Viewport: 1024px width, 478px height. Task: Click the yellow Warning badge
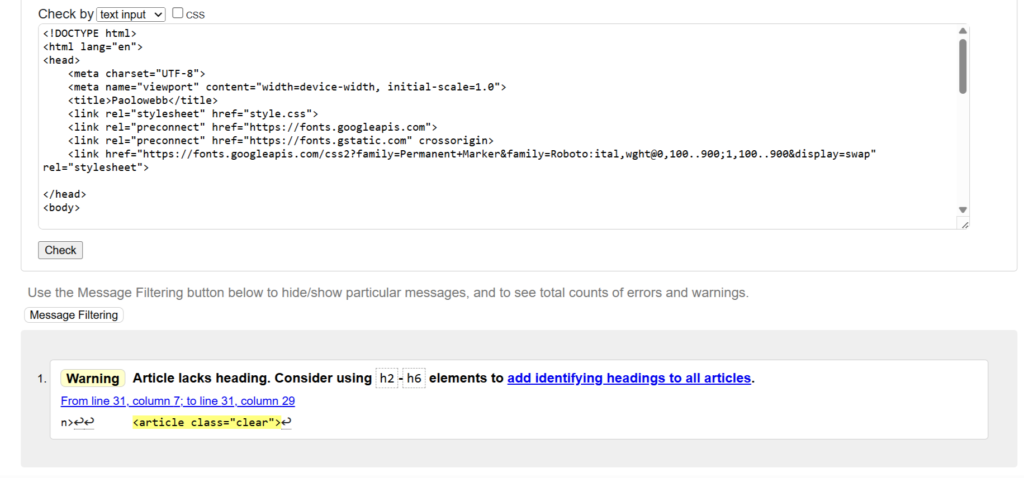93,378
